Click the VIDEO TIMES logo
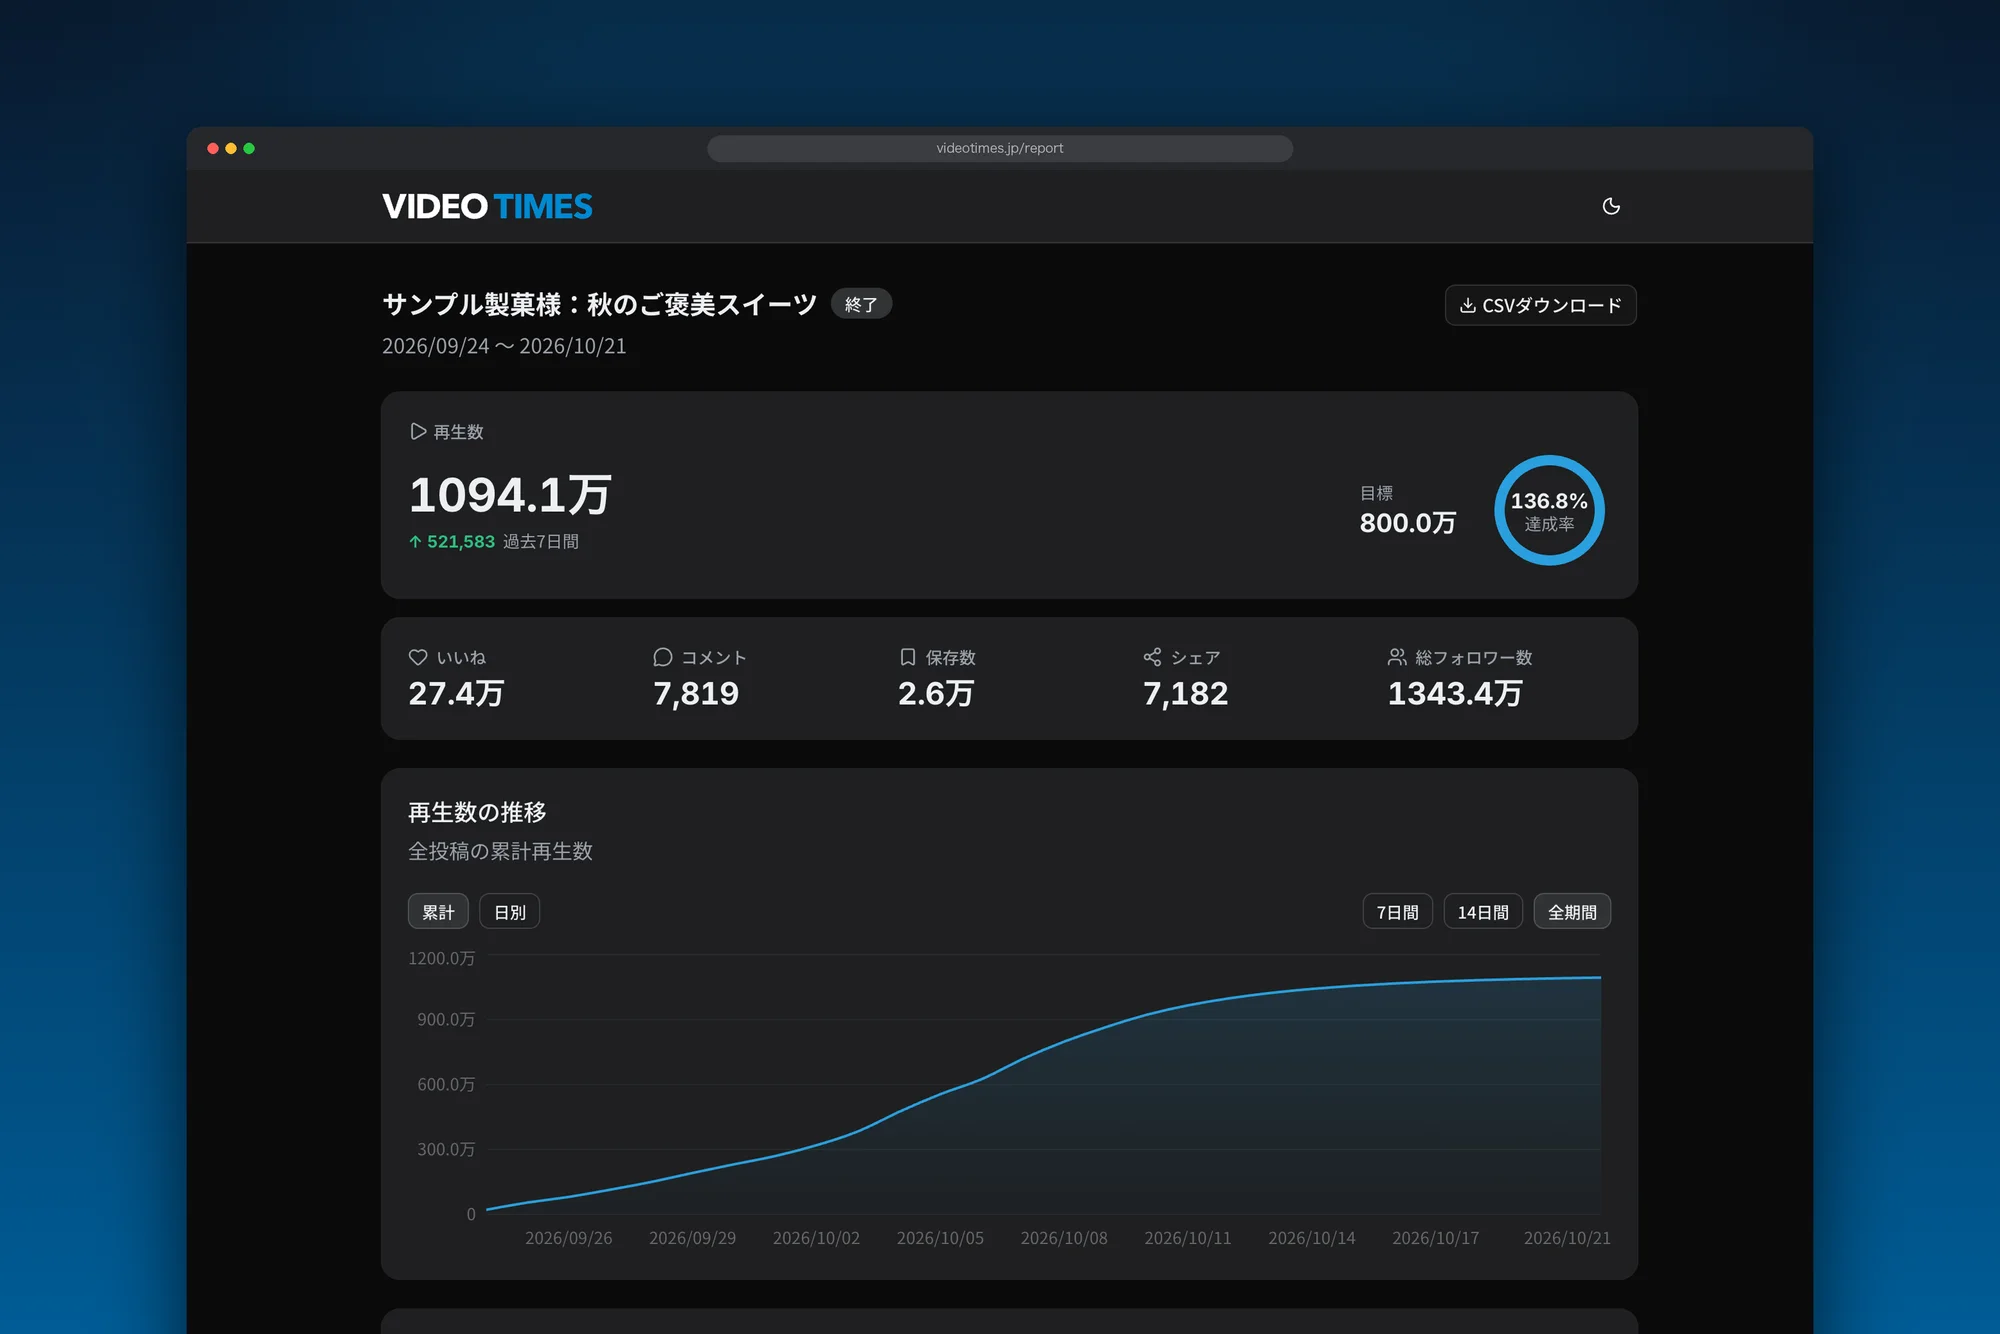Viewport: 2000px width, 1334px height. (x=487, y=206)
